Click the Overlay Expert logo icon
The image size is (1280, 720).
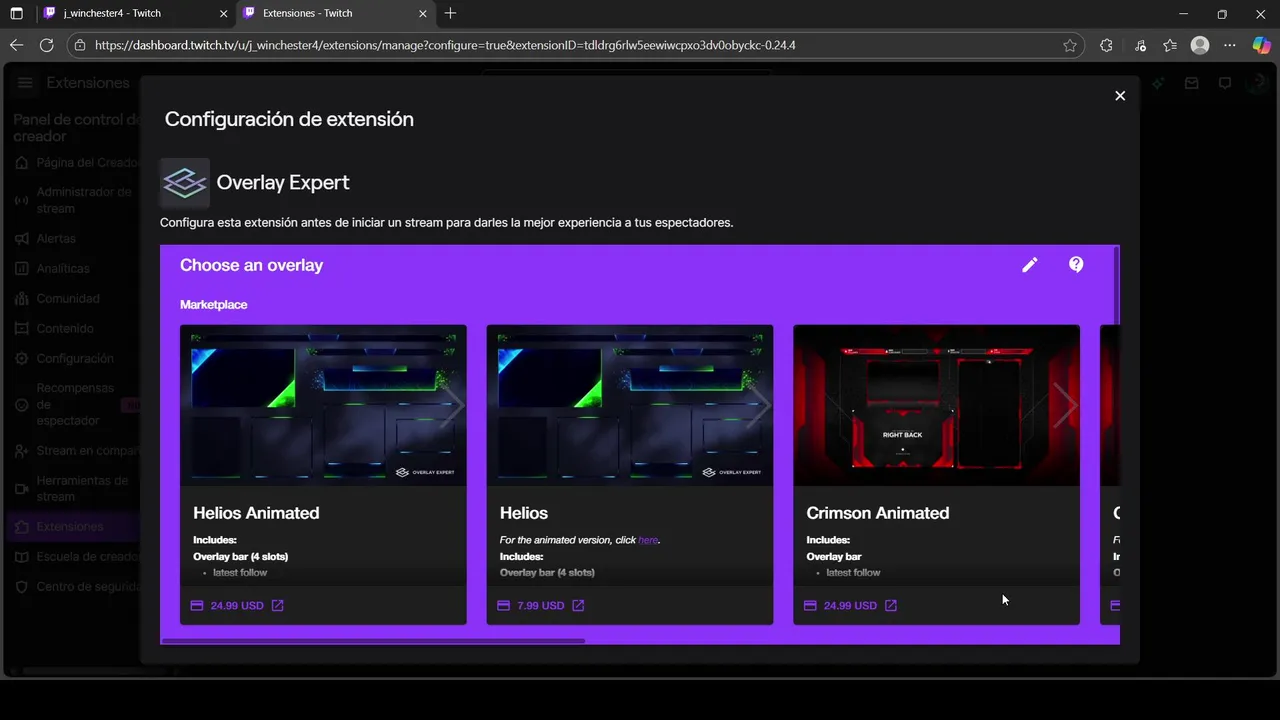[x=184, y=183]
